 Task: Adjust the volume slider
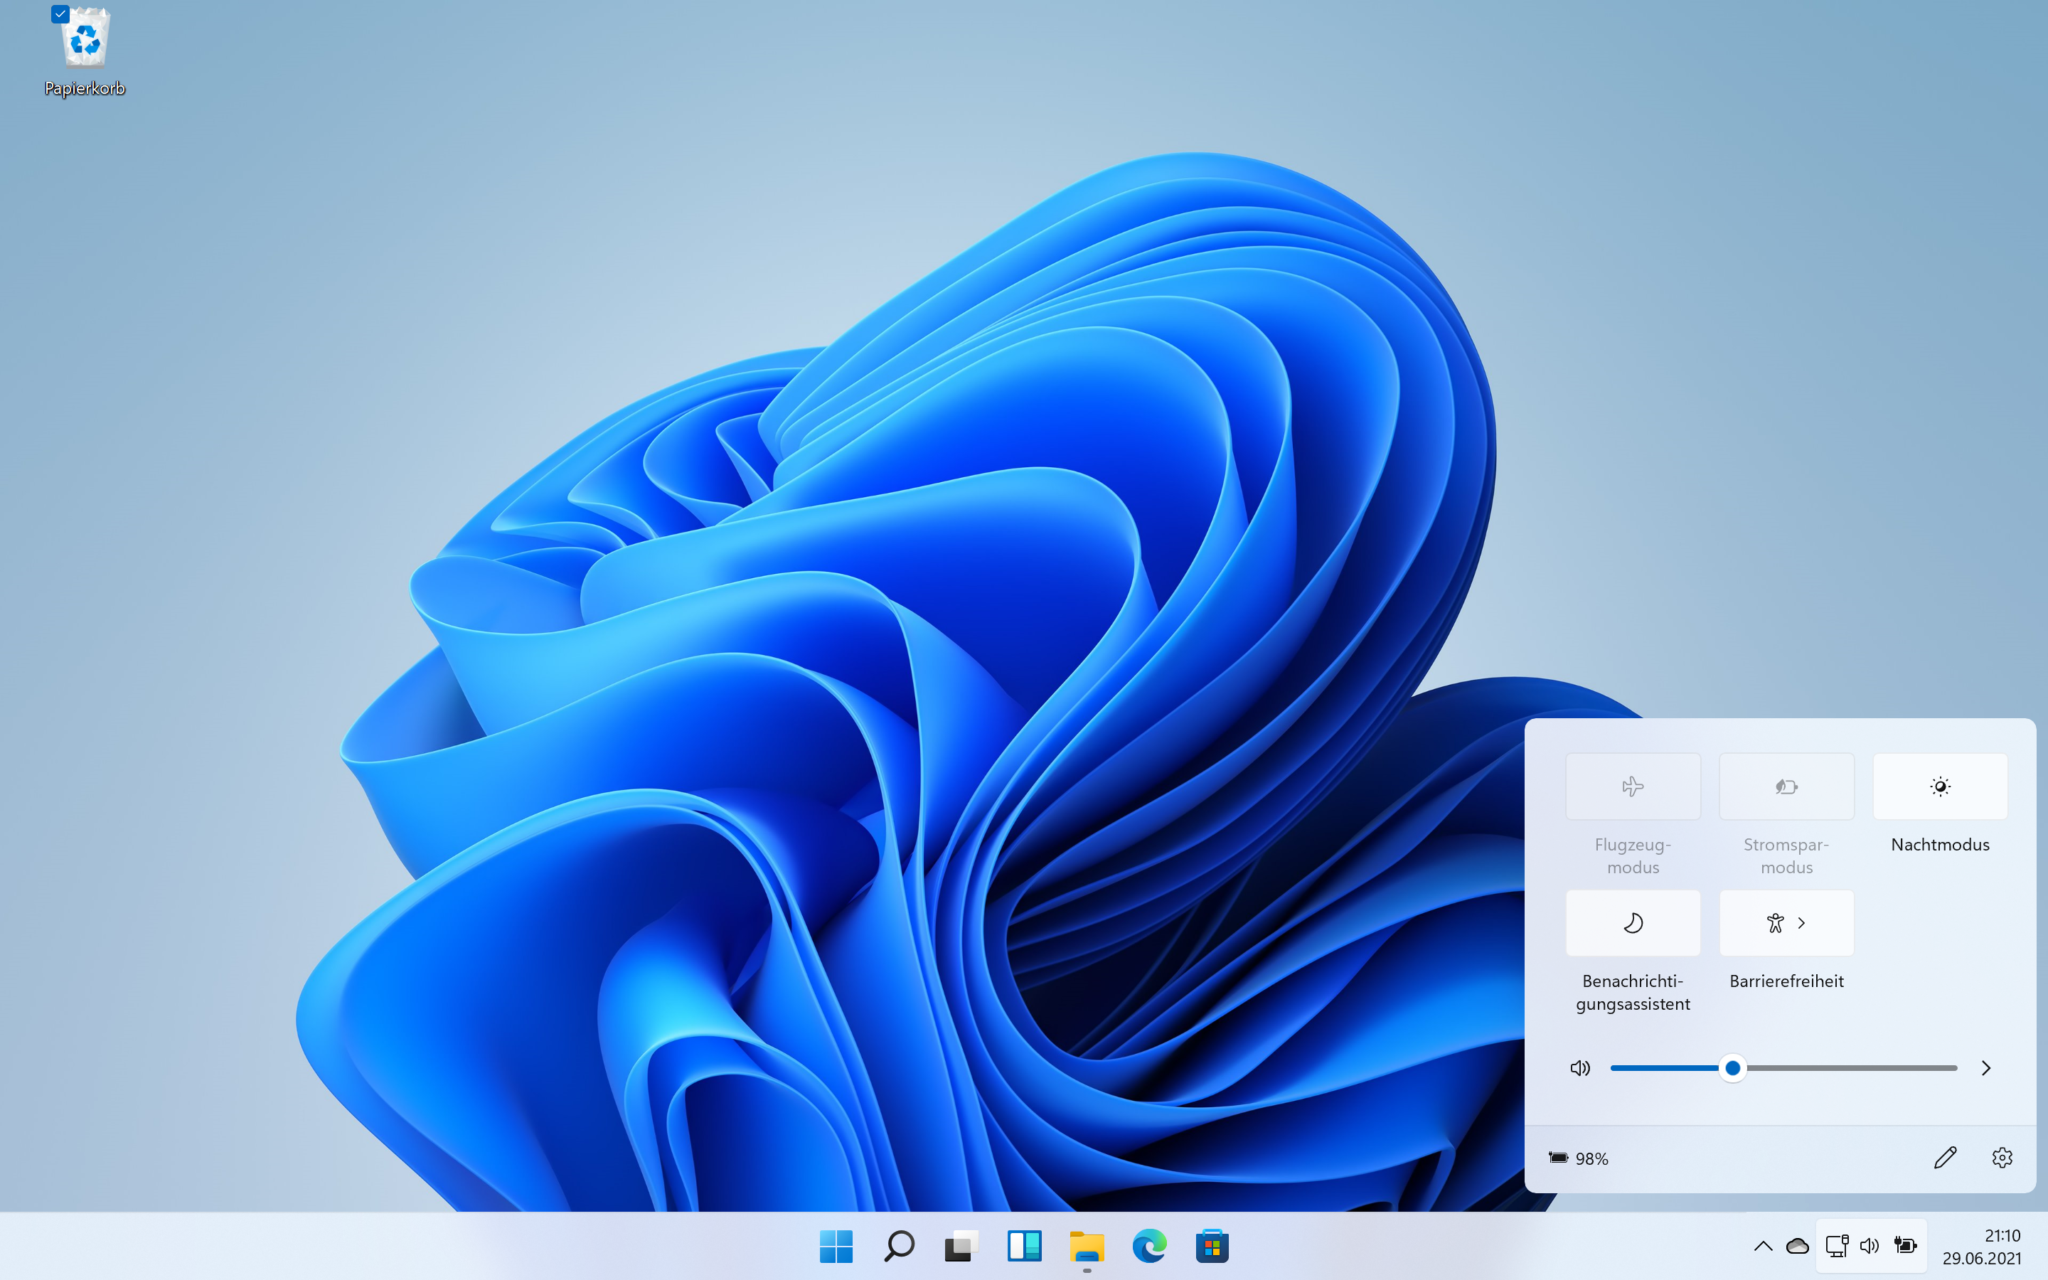click(x=1732, y=1068)
